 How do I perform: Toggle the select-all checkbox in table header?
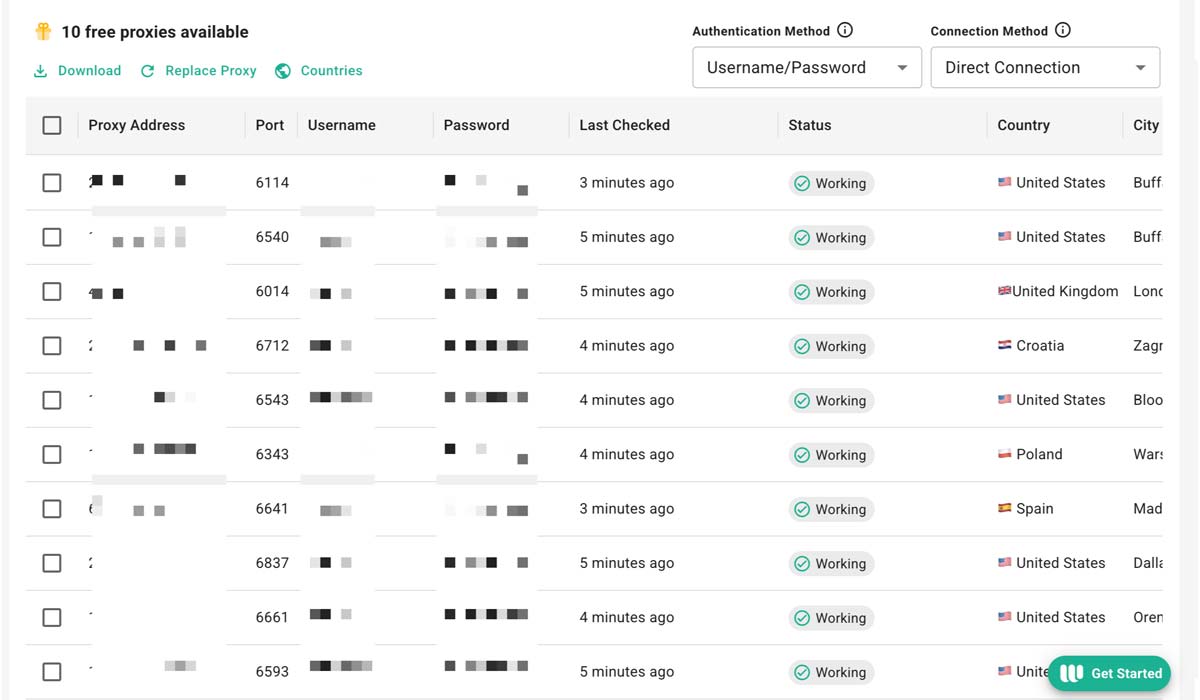coord(52,125)
